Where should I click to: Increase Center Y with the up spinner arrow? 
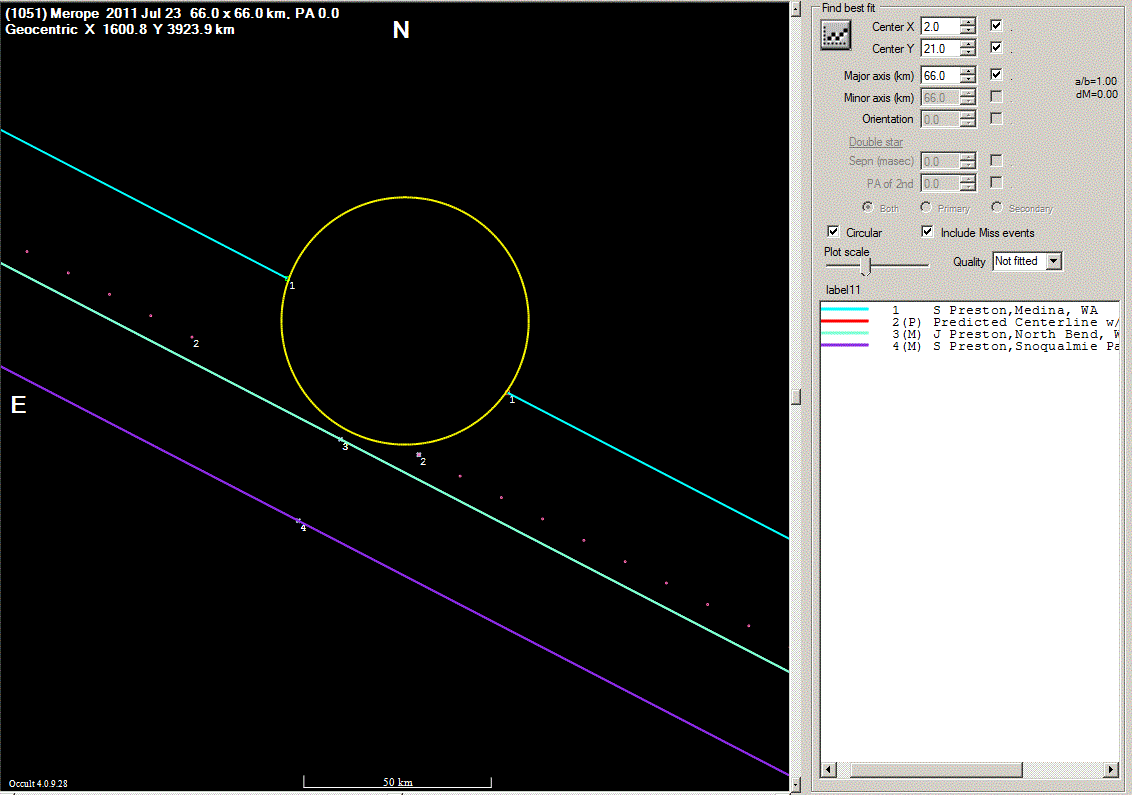pyautogui.click(x=967, y=44)
